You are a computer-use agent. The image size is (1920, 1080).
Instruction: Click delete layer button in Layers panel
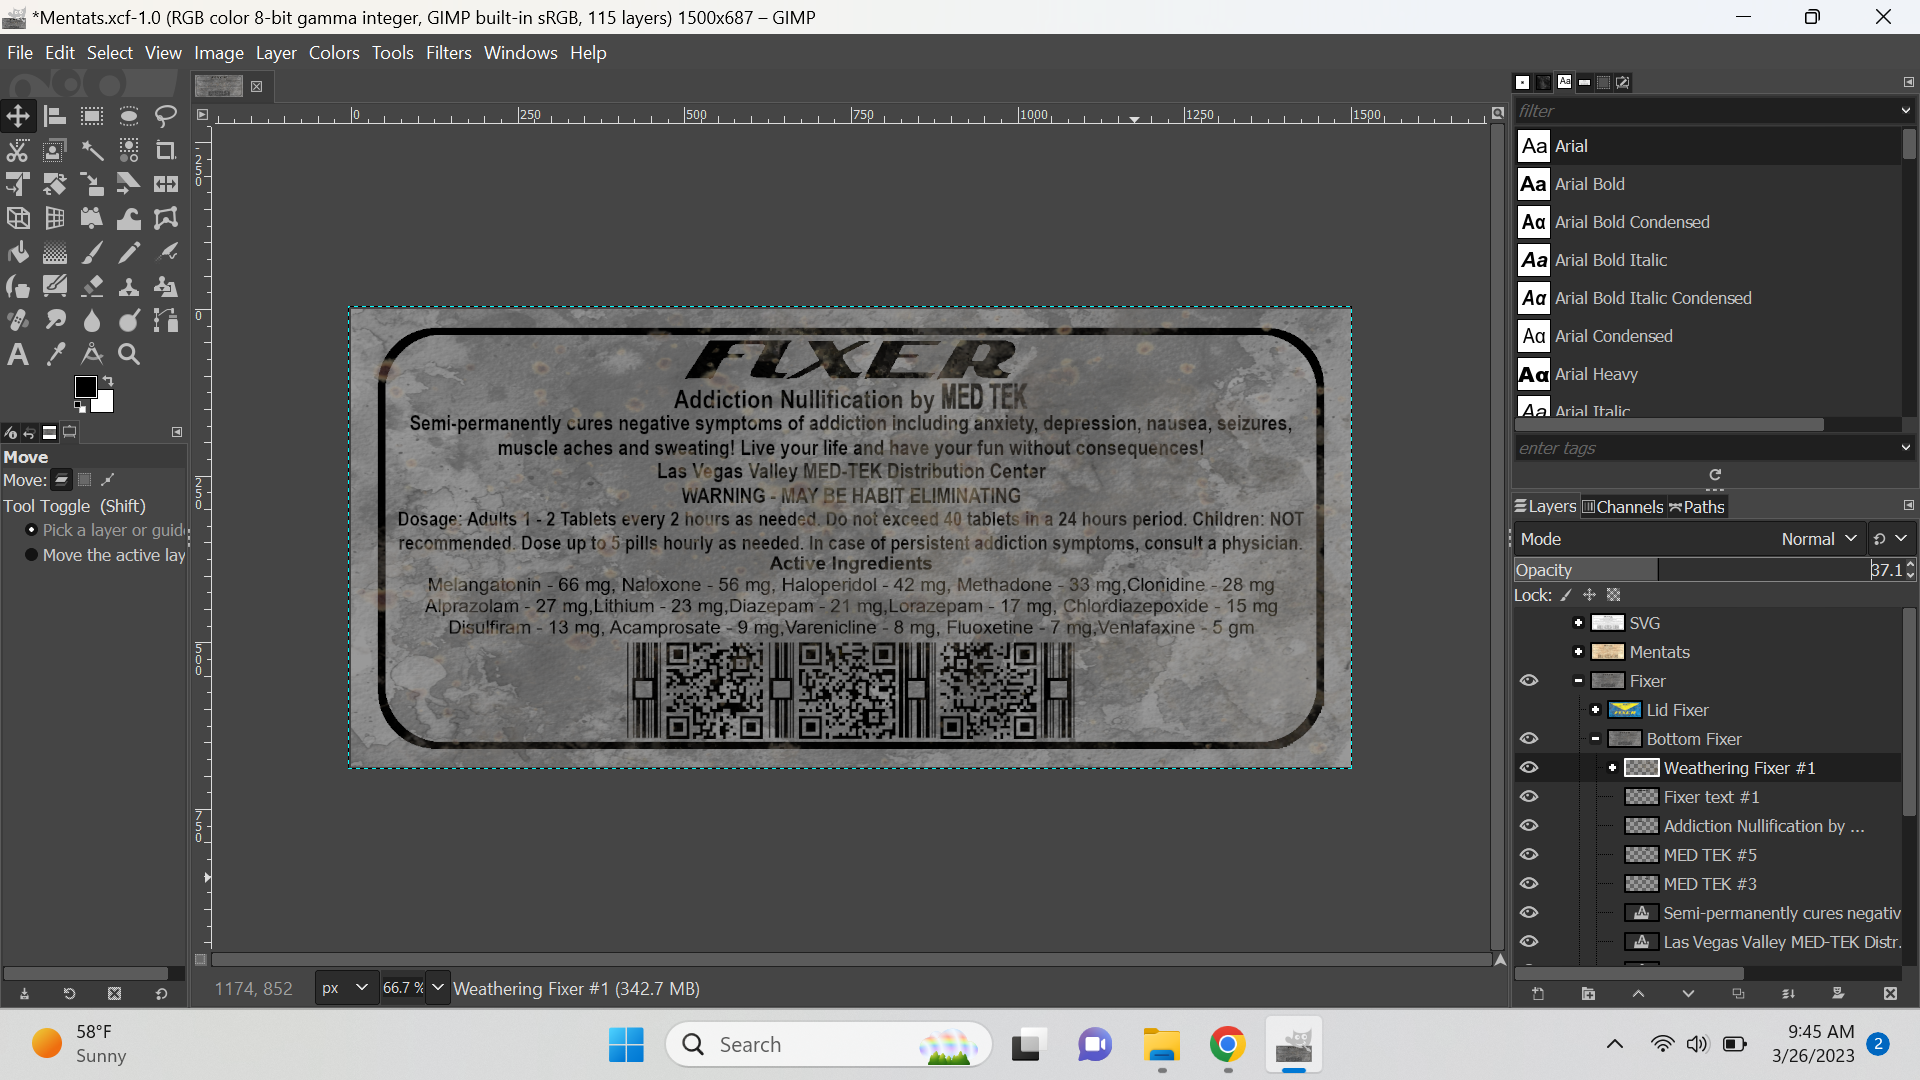pyautogui.click(x=1890, y=993)
